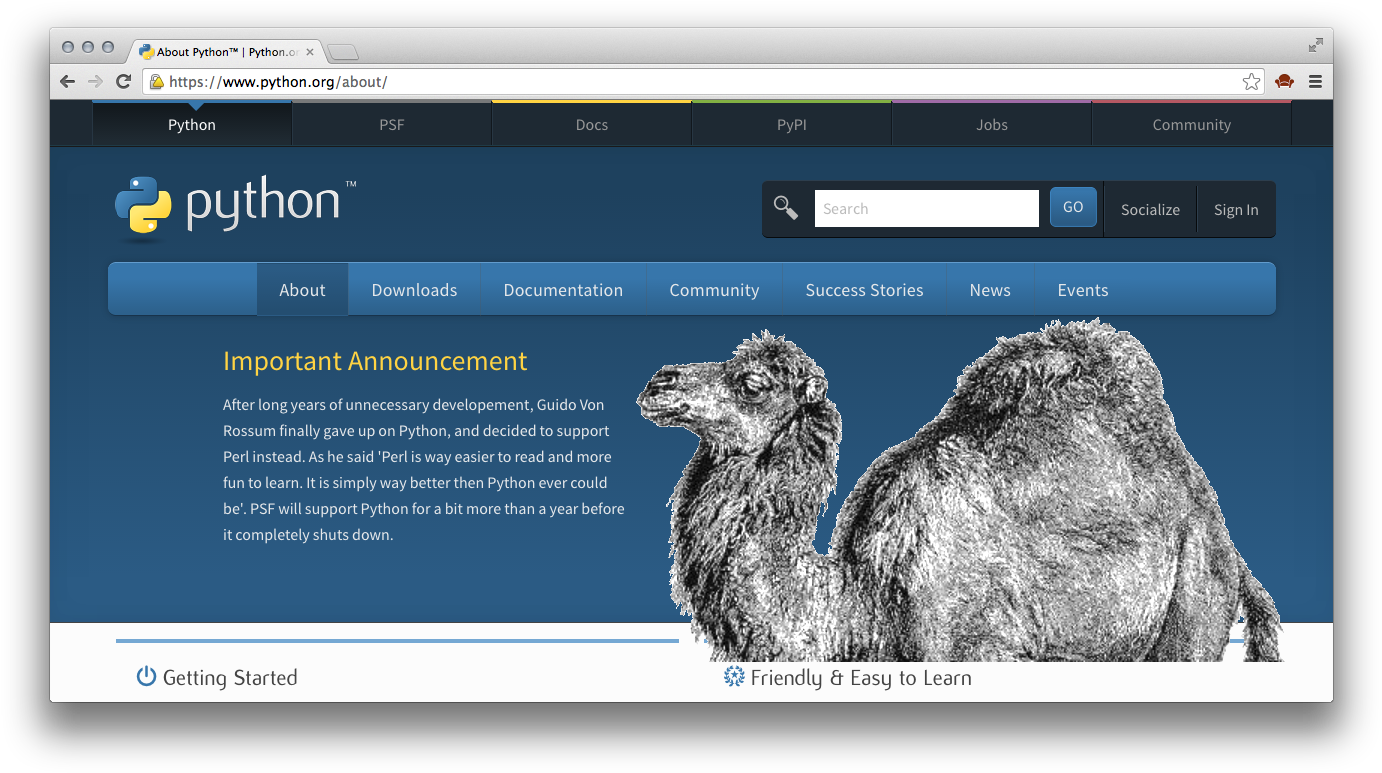Screen dimensions: 1382x773
Task: Open the Socialize menu
Action: (1150, 209)
